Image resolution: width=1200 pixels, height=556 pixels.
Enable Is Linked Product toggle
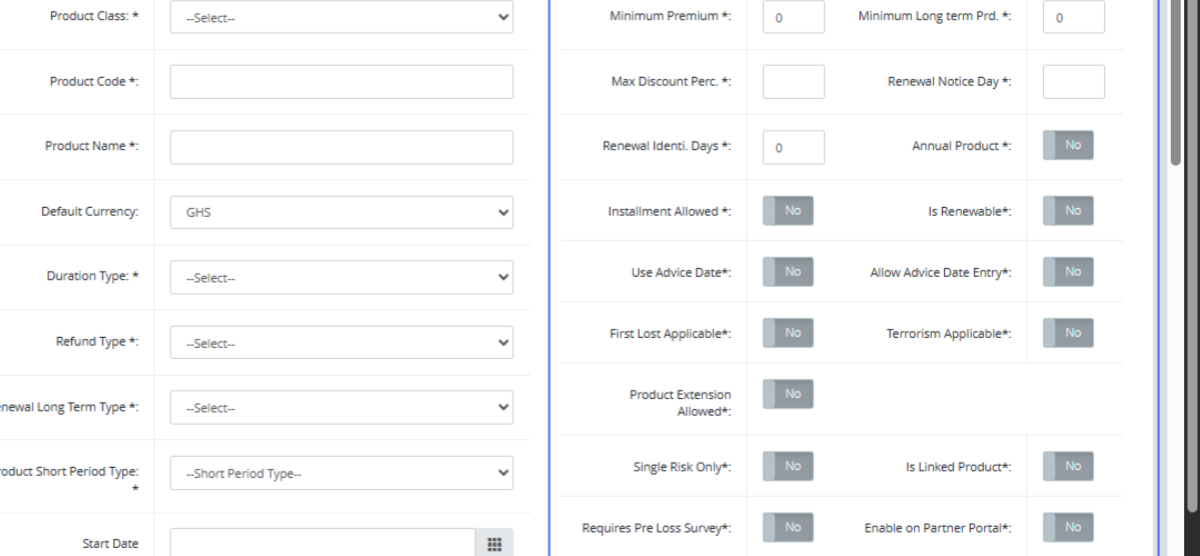(1068, 466)
